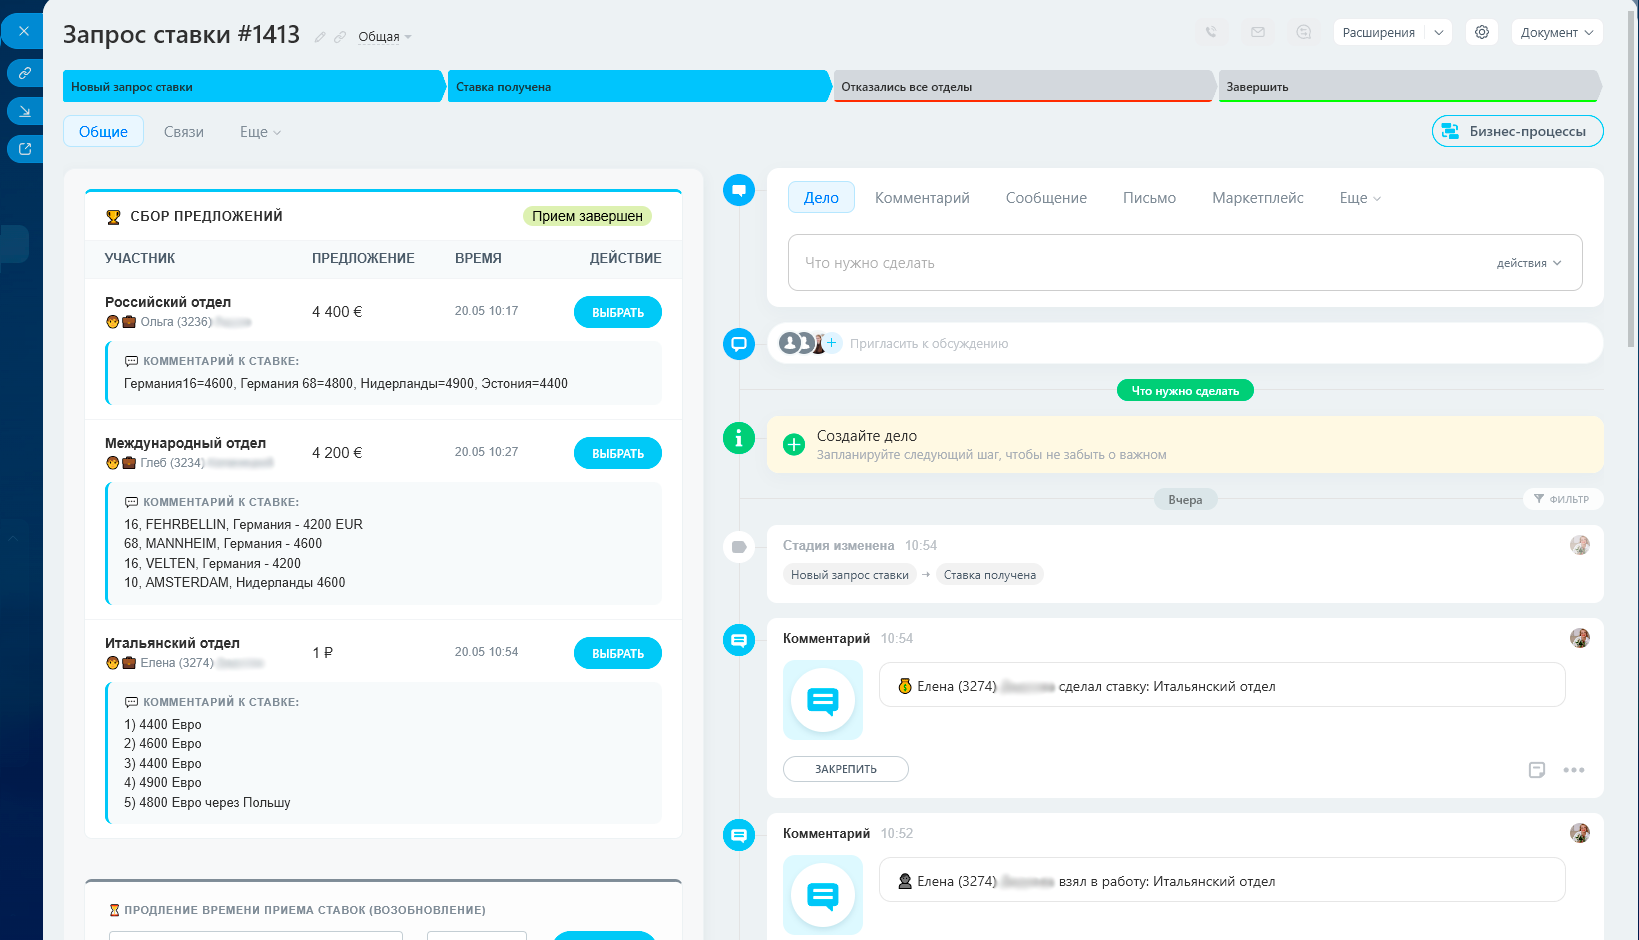Screen dimensions: 1639x940
Task: Click the envelope email icon
Action: click(1258, 32)
